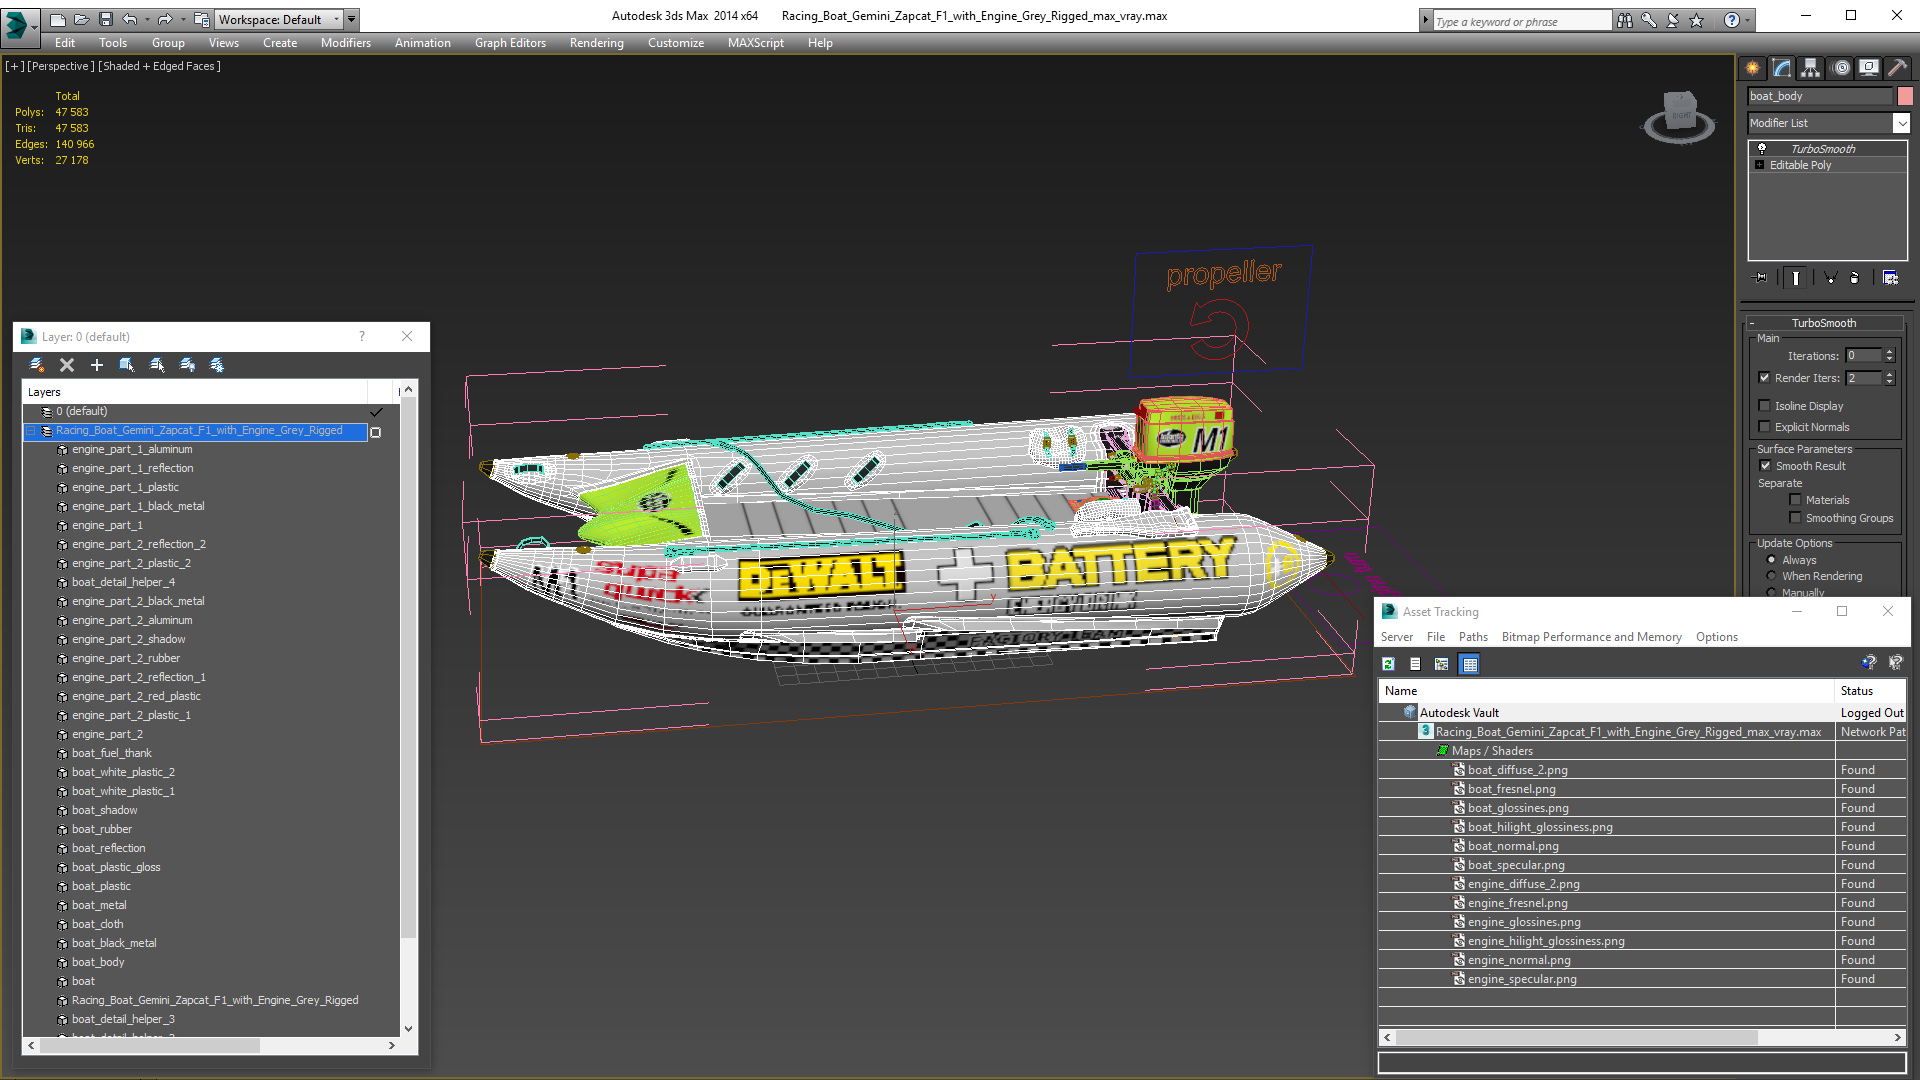Click the boat_body object color swatch
The image size is (1920, 1080).
1905,96
